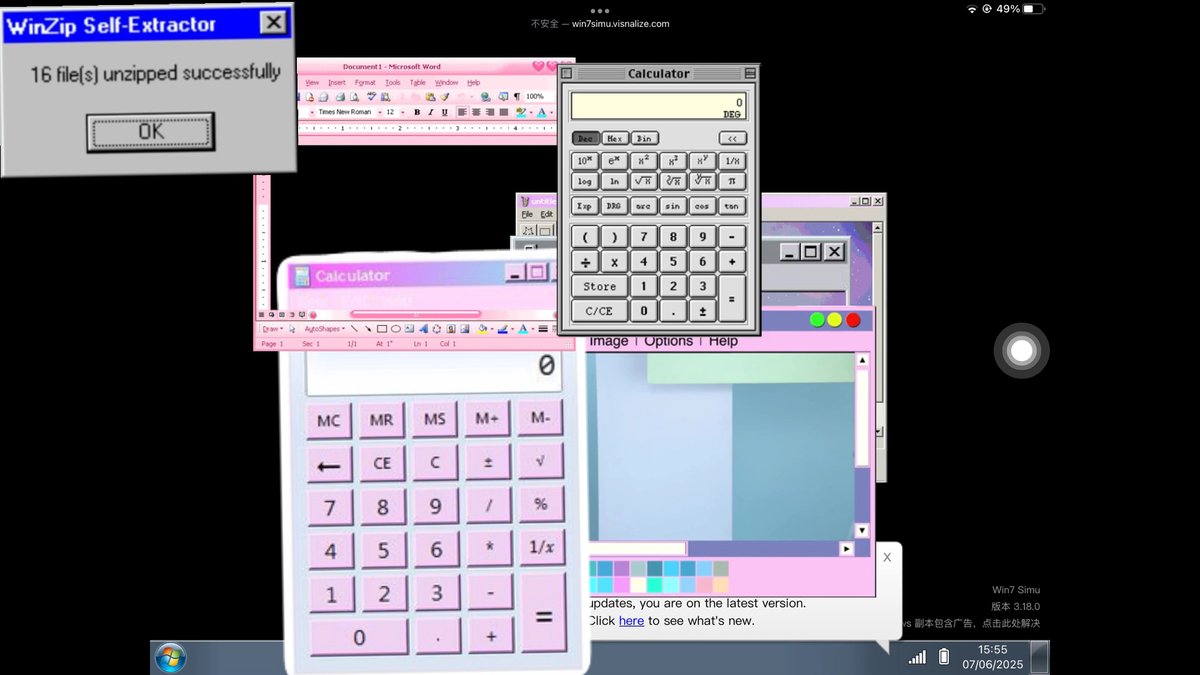Open the highlight color dropdown arrow in Word
Viewport: 1200px width, 675px height.
click(x=531, y=113)
